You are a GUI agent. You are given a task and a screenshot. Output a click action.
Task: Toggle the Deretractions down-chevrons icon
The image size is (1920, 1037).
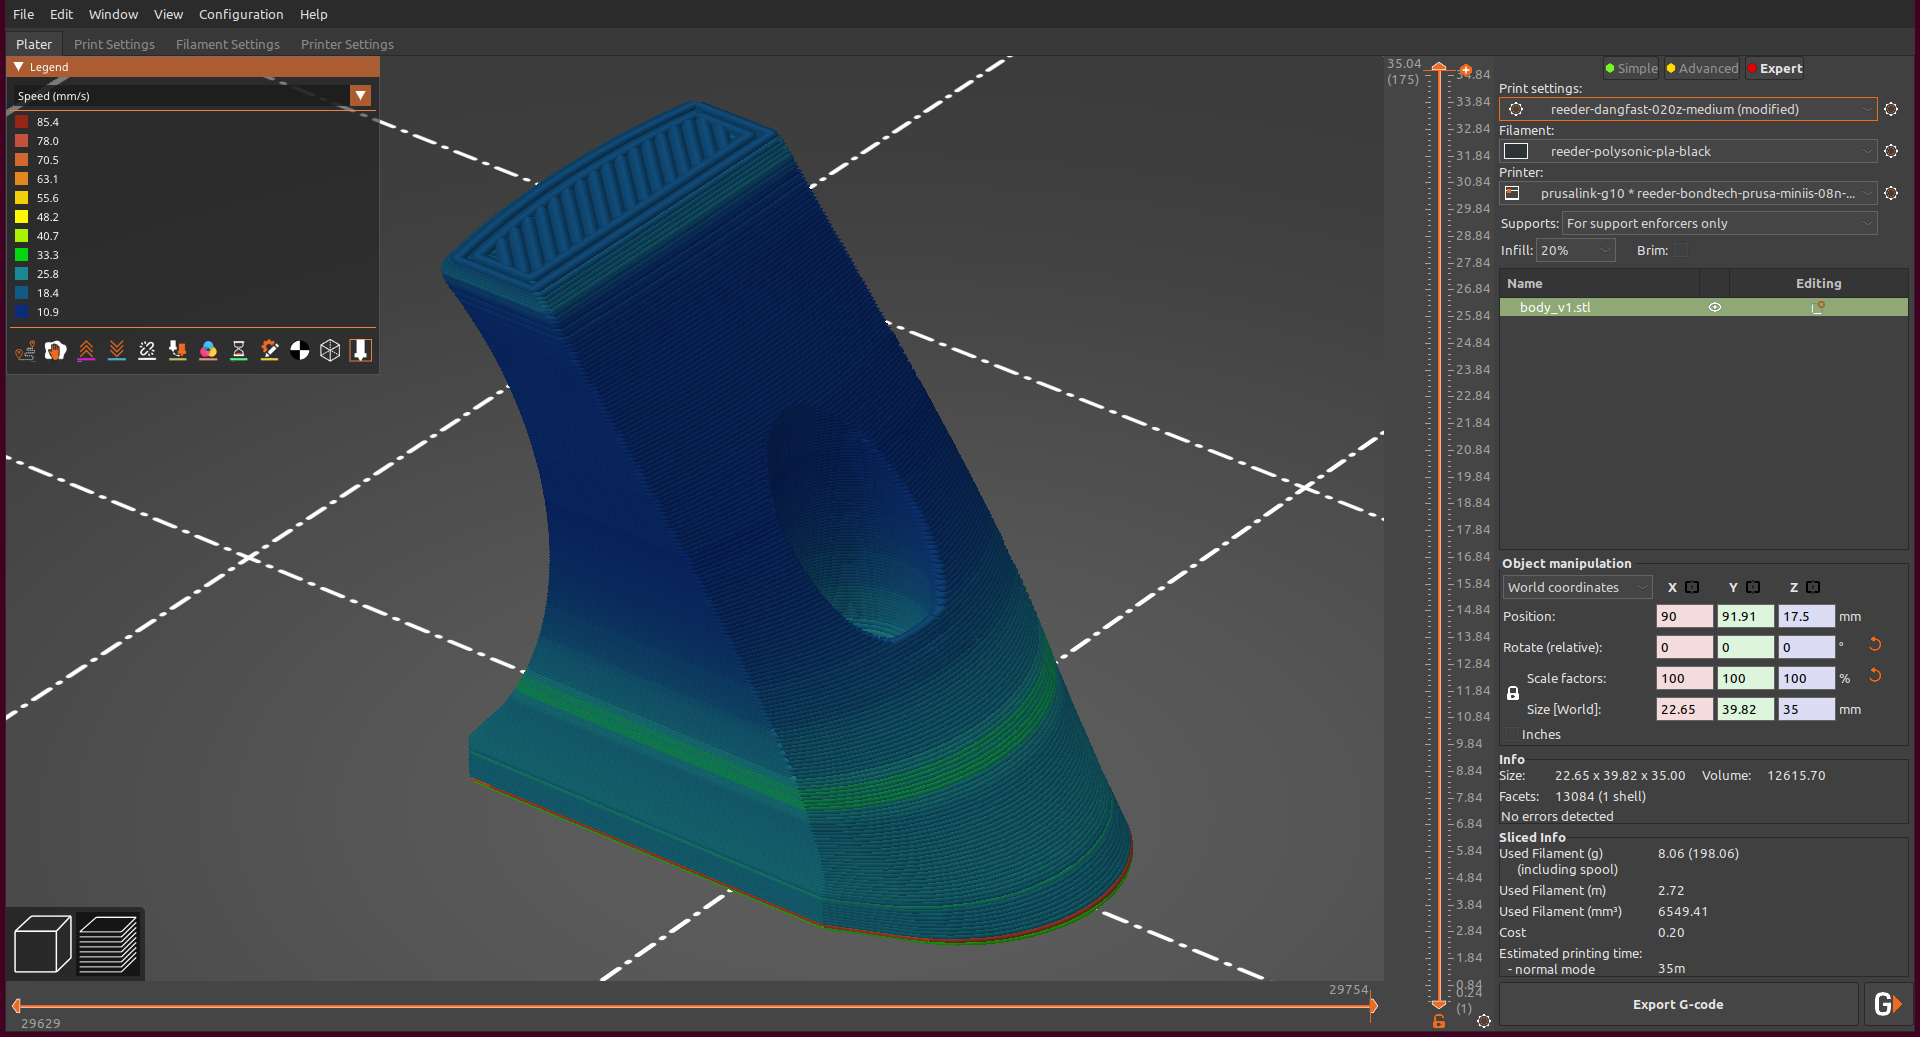[x=117, y=350]
